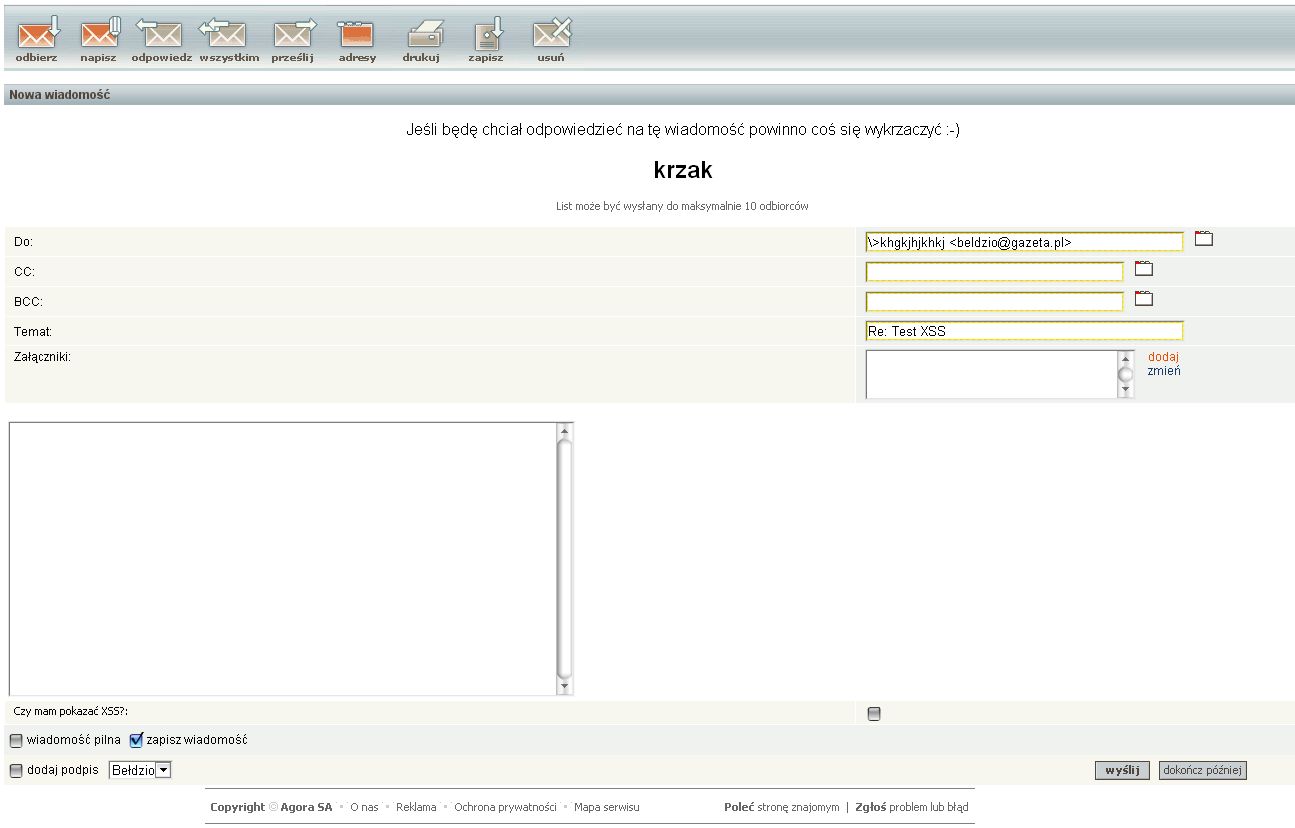
Task: Click the wyślij button
Action: click(1122, 770)
